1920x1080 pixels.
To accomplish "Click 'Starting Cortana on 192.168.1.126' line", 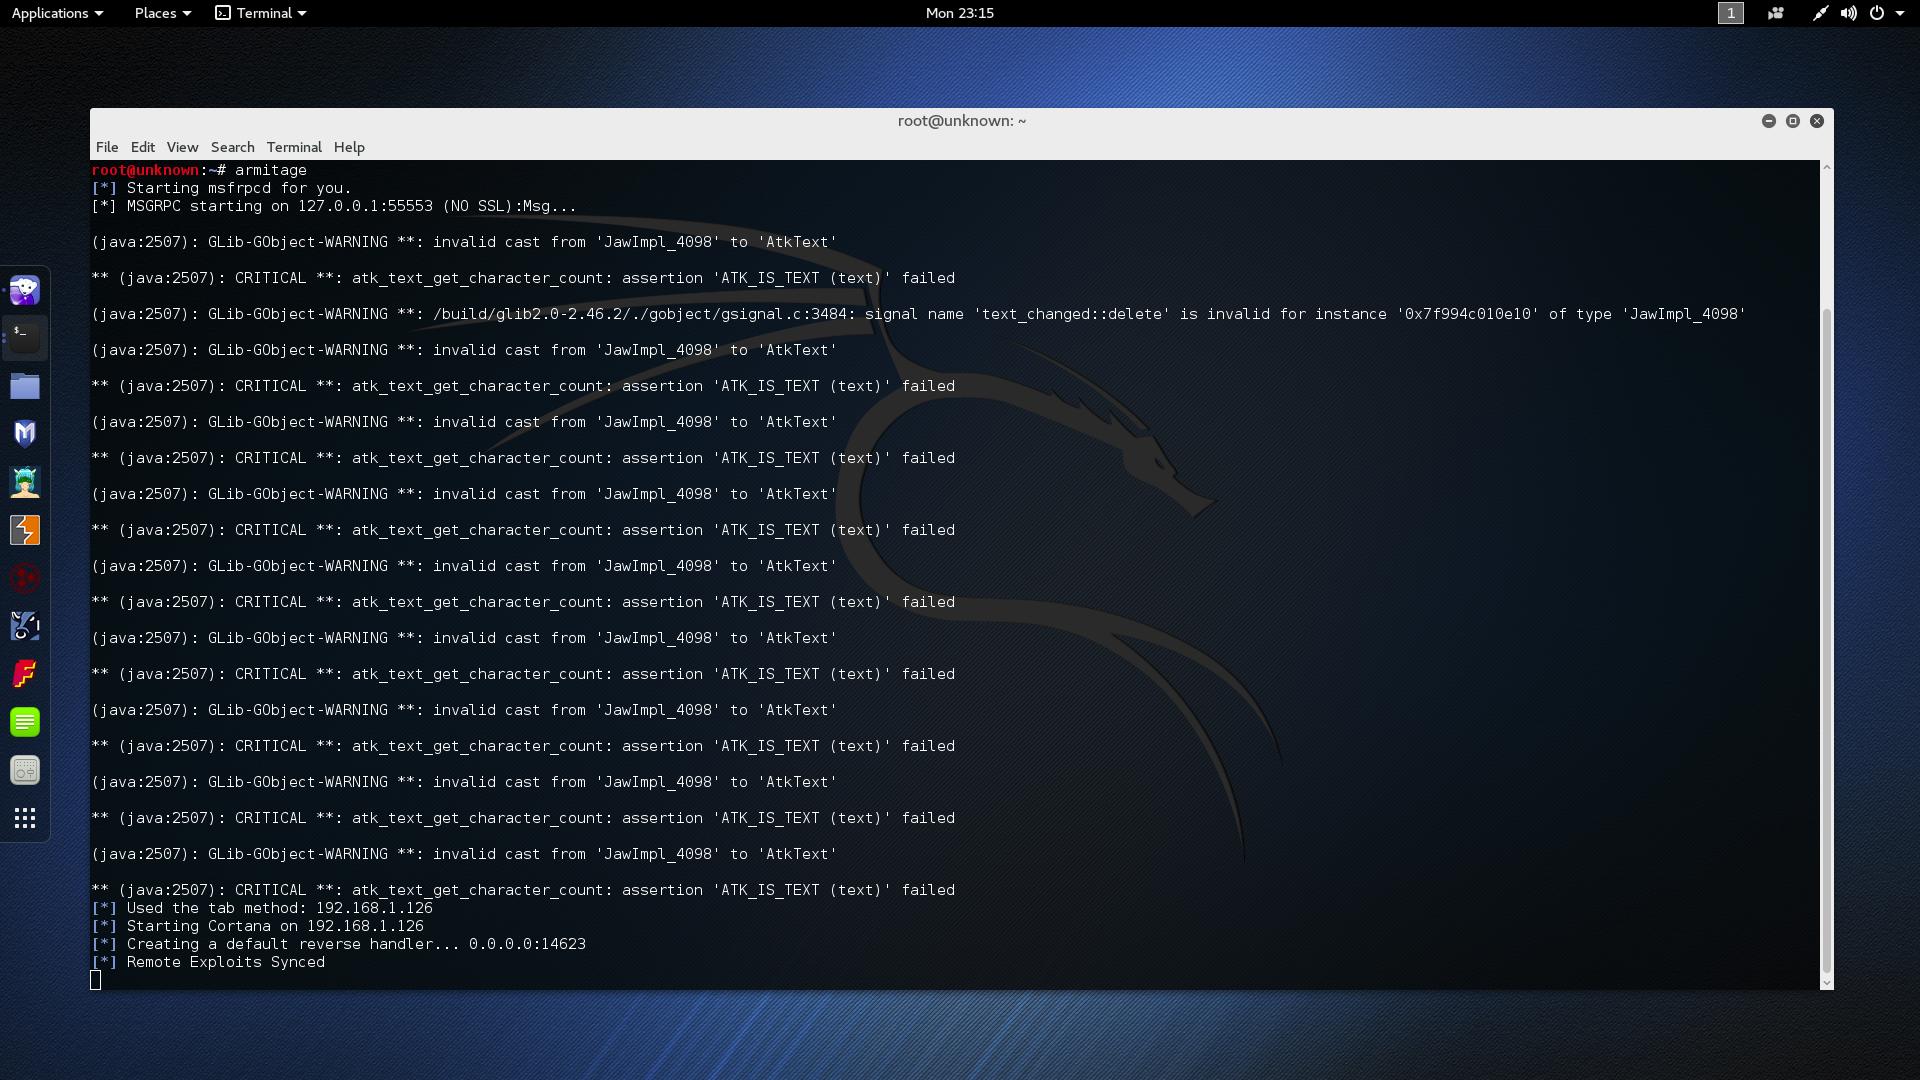I will tap(258, 926).
